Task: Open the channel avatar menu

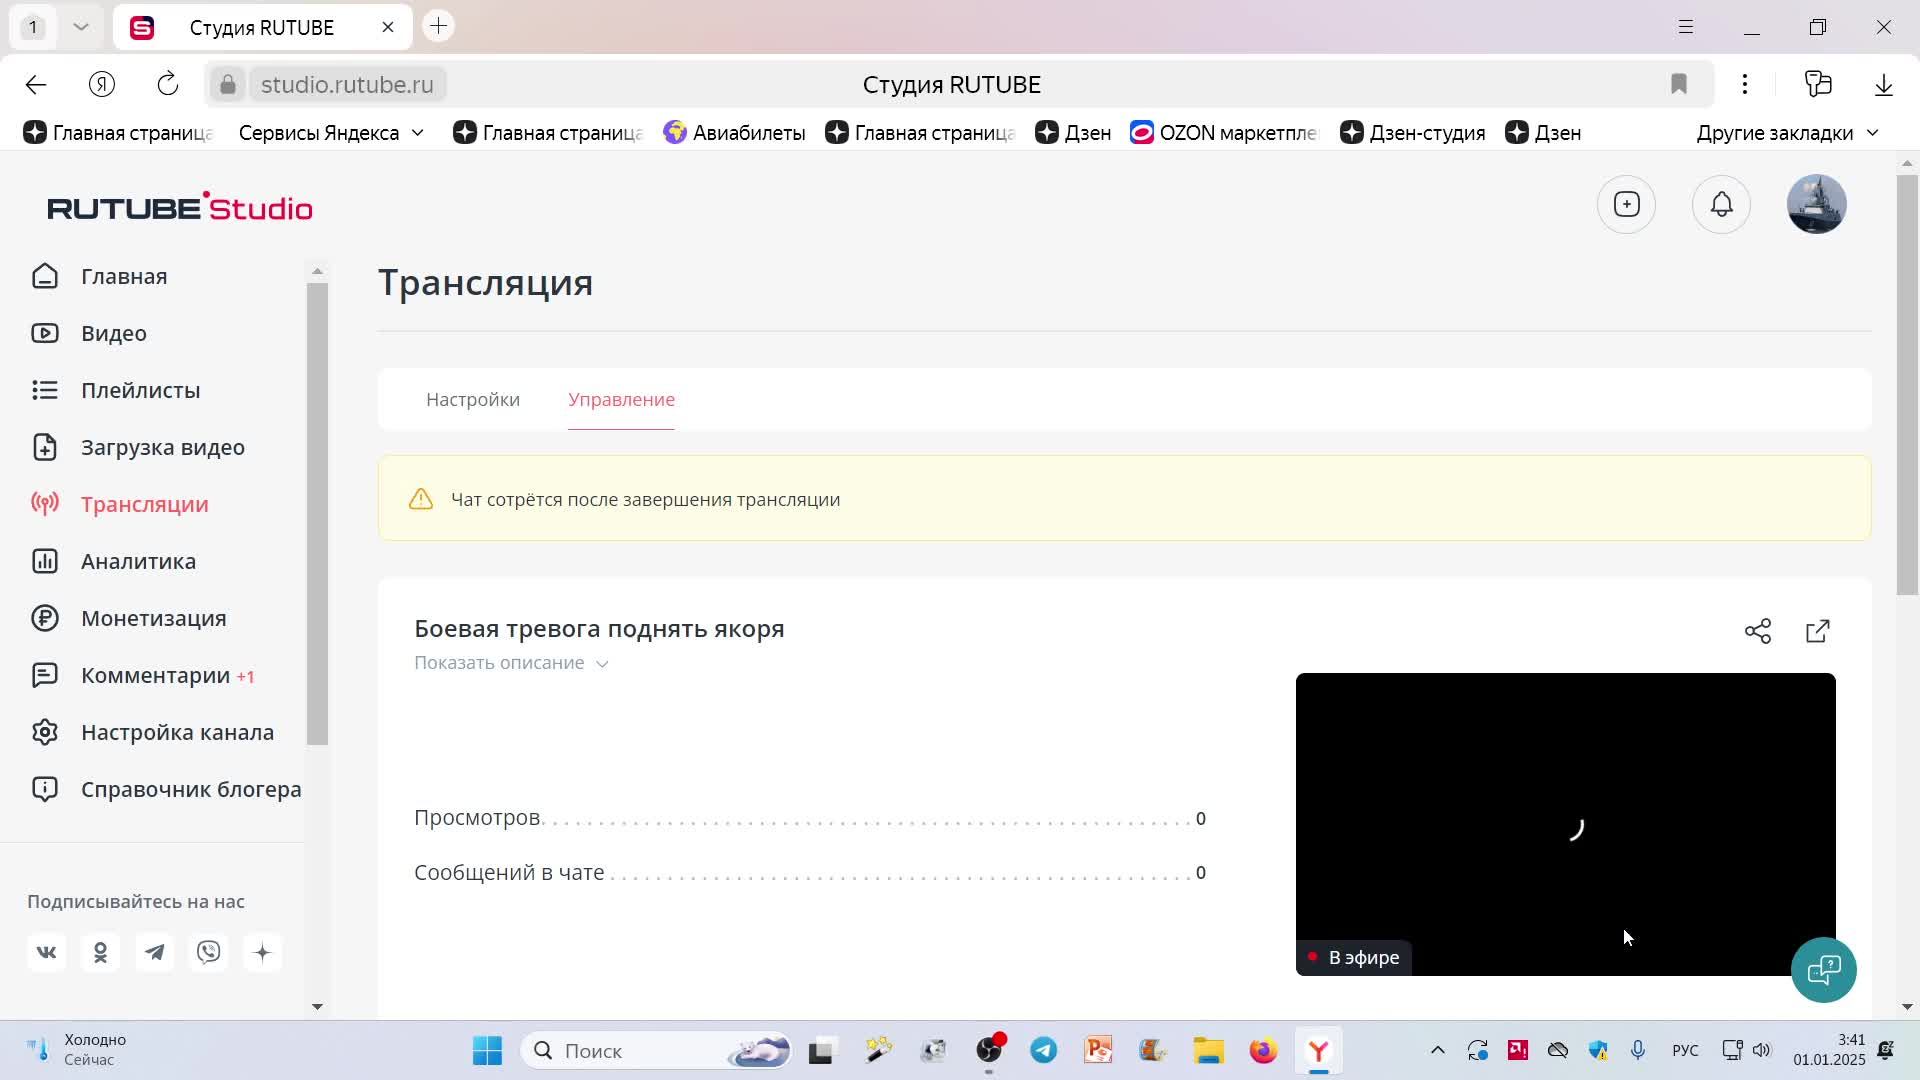Action: (1816, 204)
